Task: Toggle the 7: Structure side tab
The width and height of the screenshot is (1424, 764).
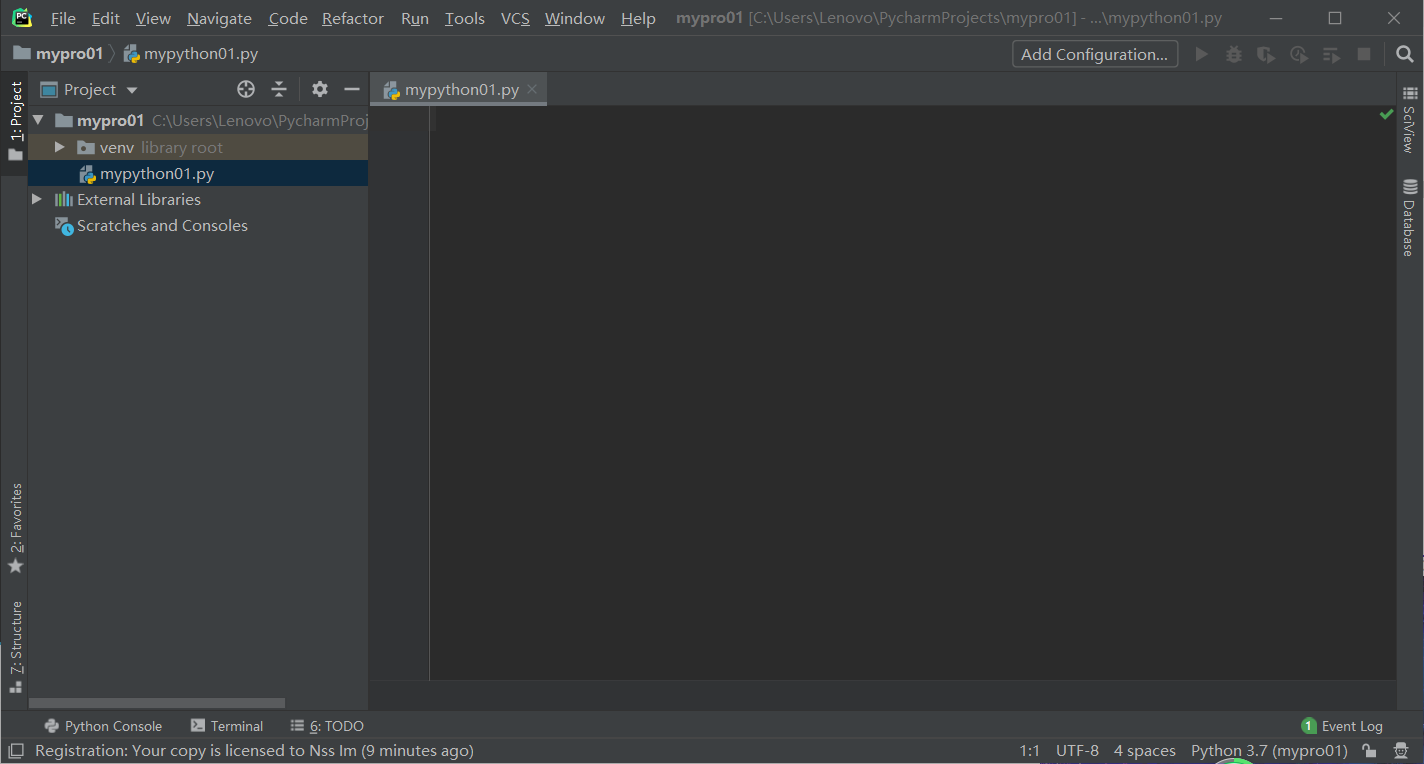Action: (x=15, y=647)
